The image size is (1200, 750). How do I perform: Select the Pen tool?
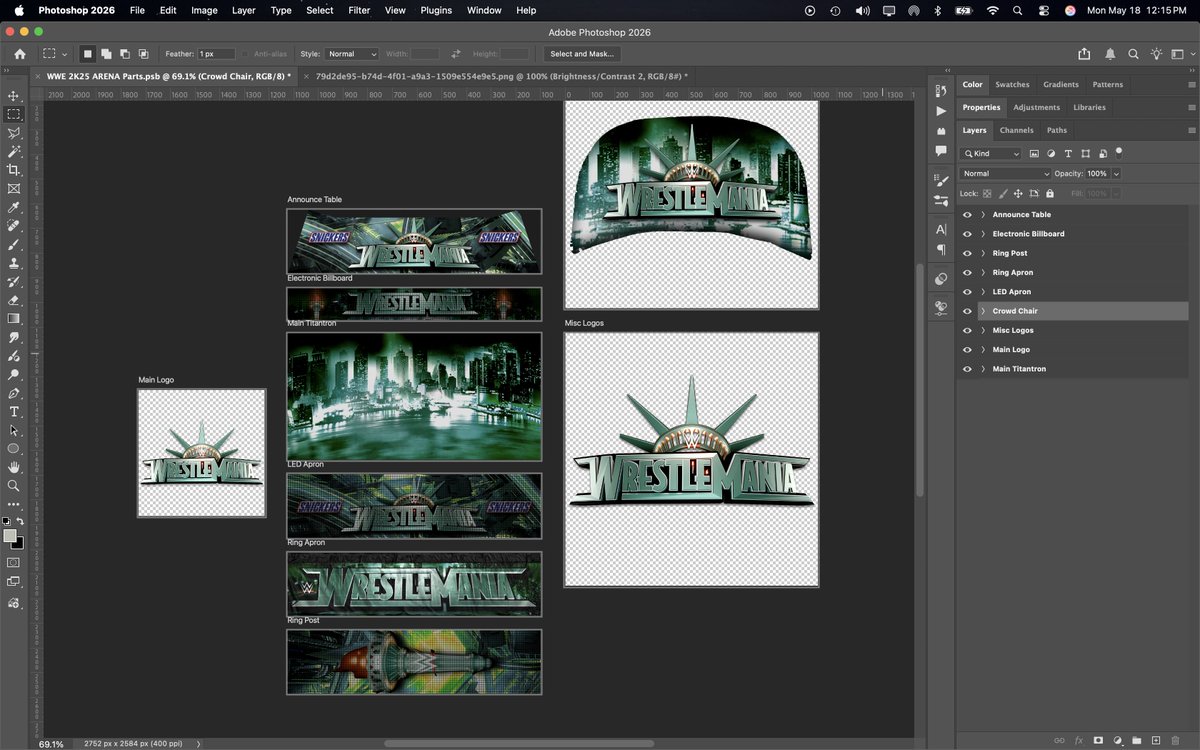[14, 393]
